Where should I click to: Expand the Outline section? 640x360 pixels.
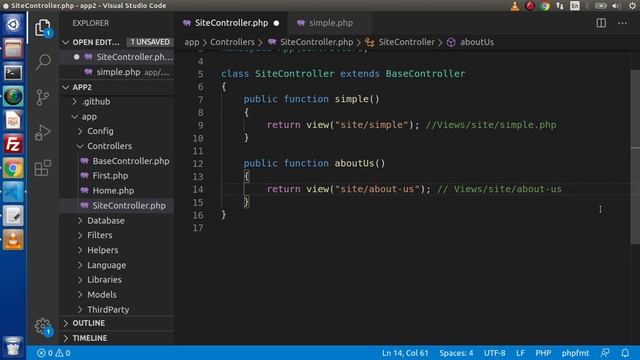117,323
